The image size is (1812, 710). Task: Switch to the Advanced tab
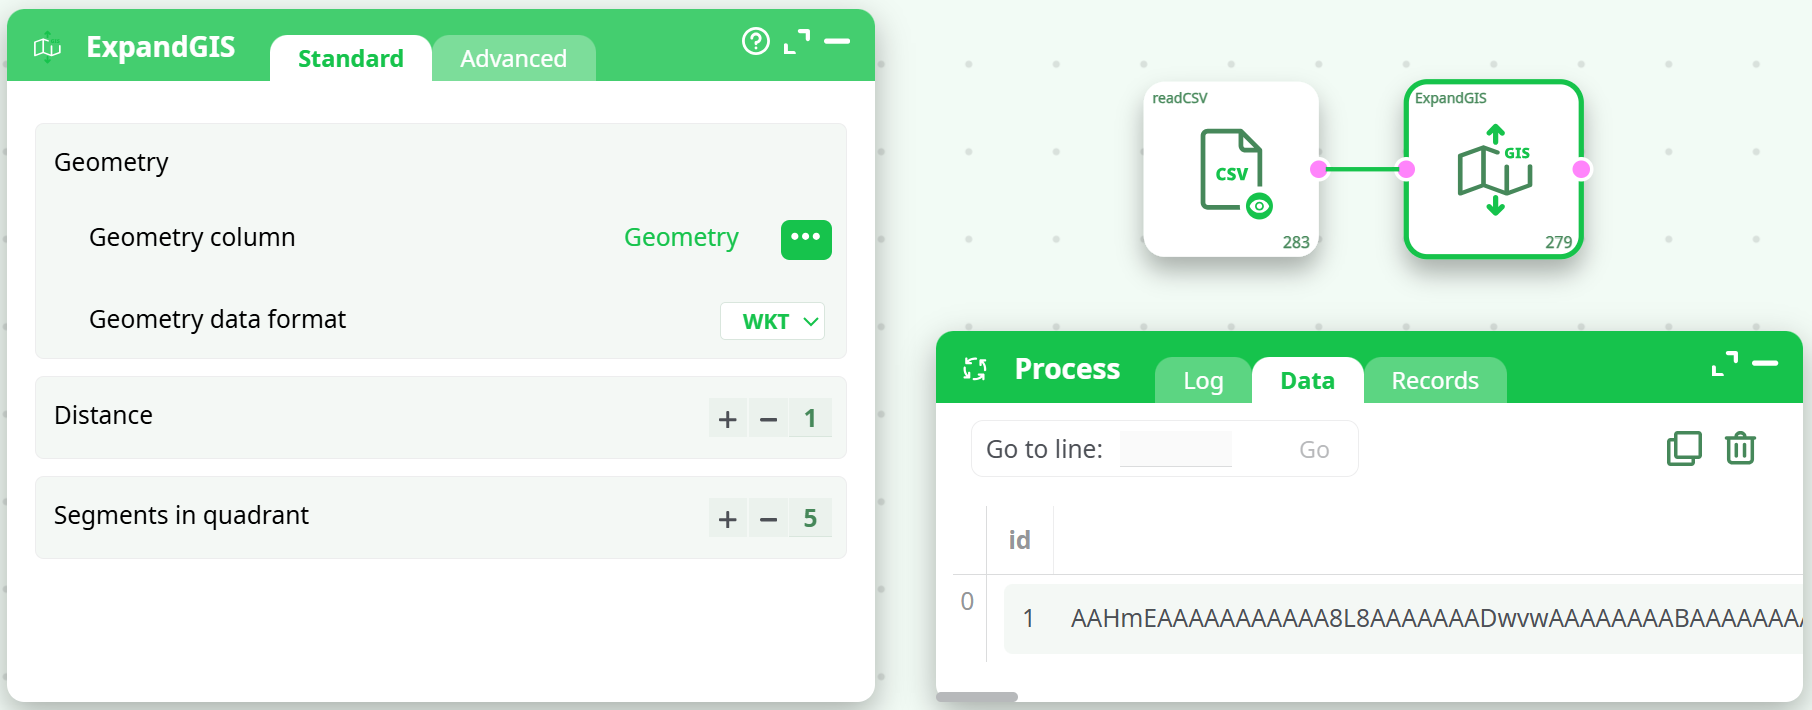coord(513,59)
